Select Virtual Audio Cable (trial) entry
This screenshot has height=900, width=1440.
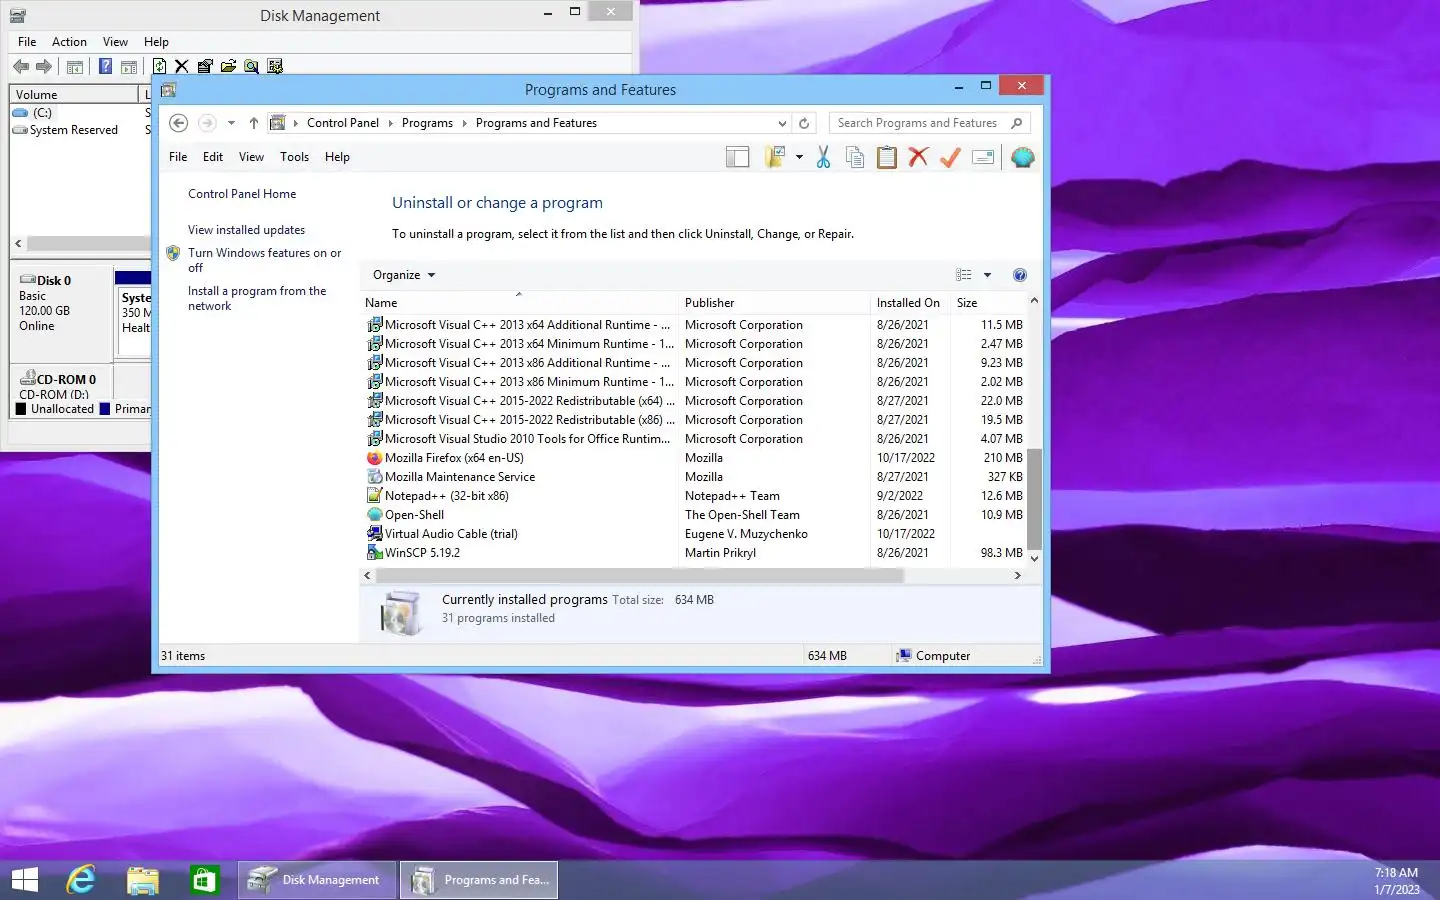point(694,534)
